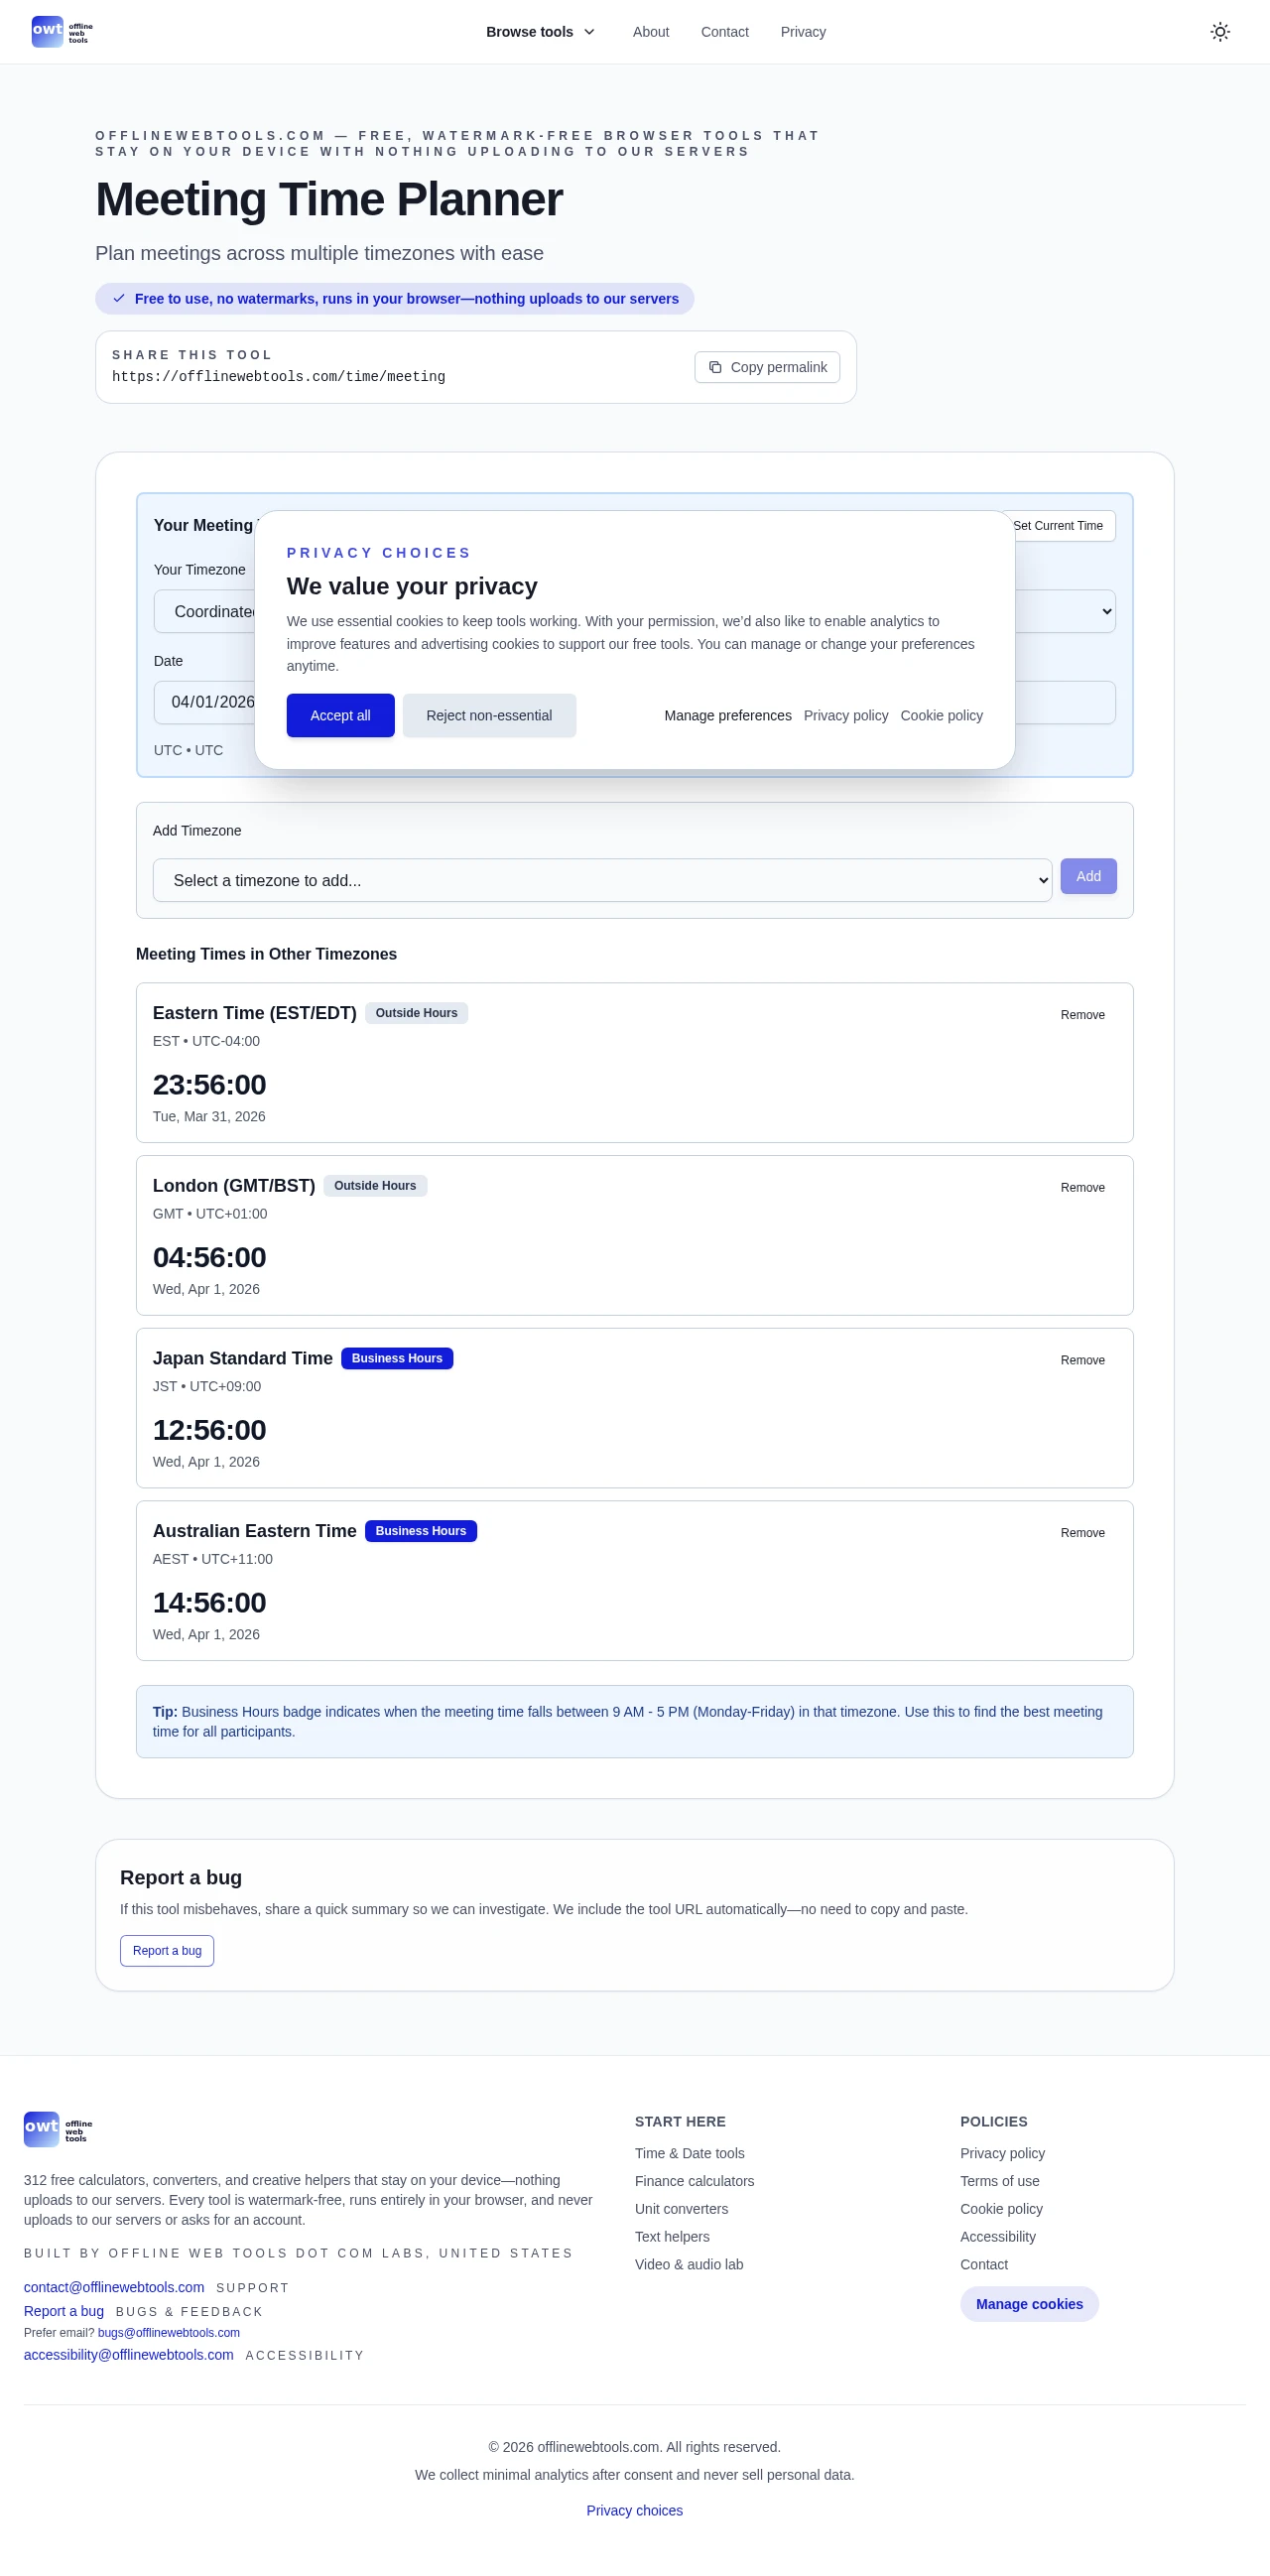This screenshot has width=1270, height=2576.
Task: Remove the Eastern Time card
Action: pos(1082,1015)
